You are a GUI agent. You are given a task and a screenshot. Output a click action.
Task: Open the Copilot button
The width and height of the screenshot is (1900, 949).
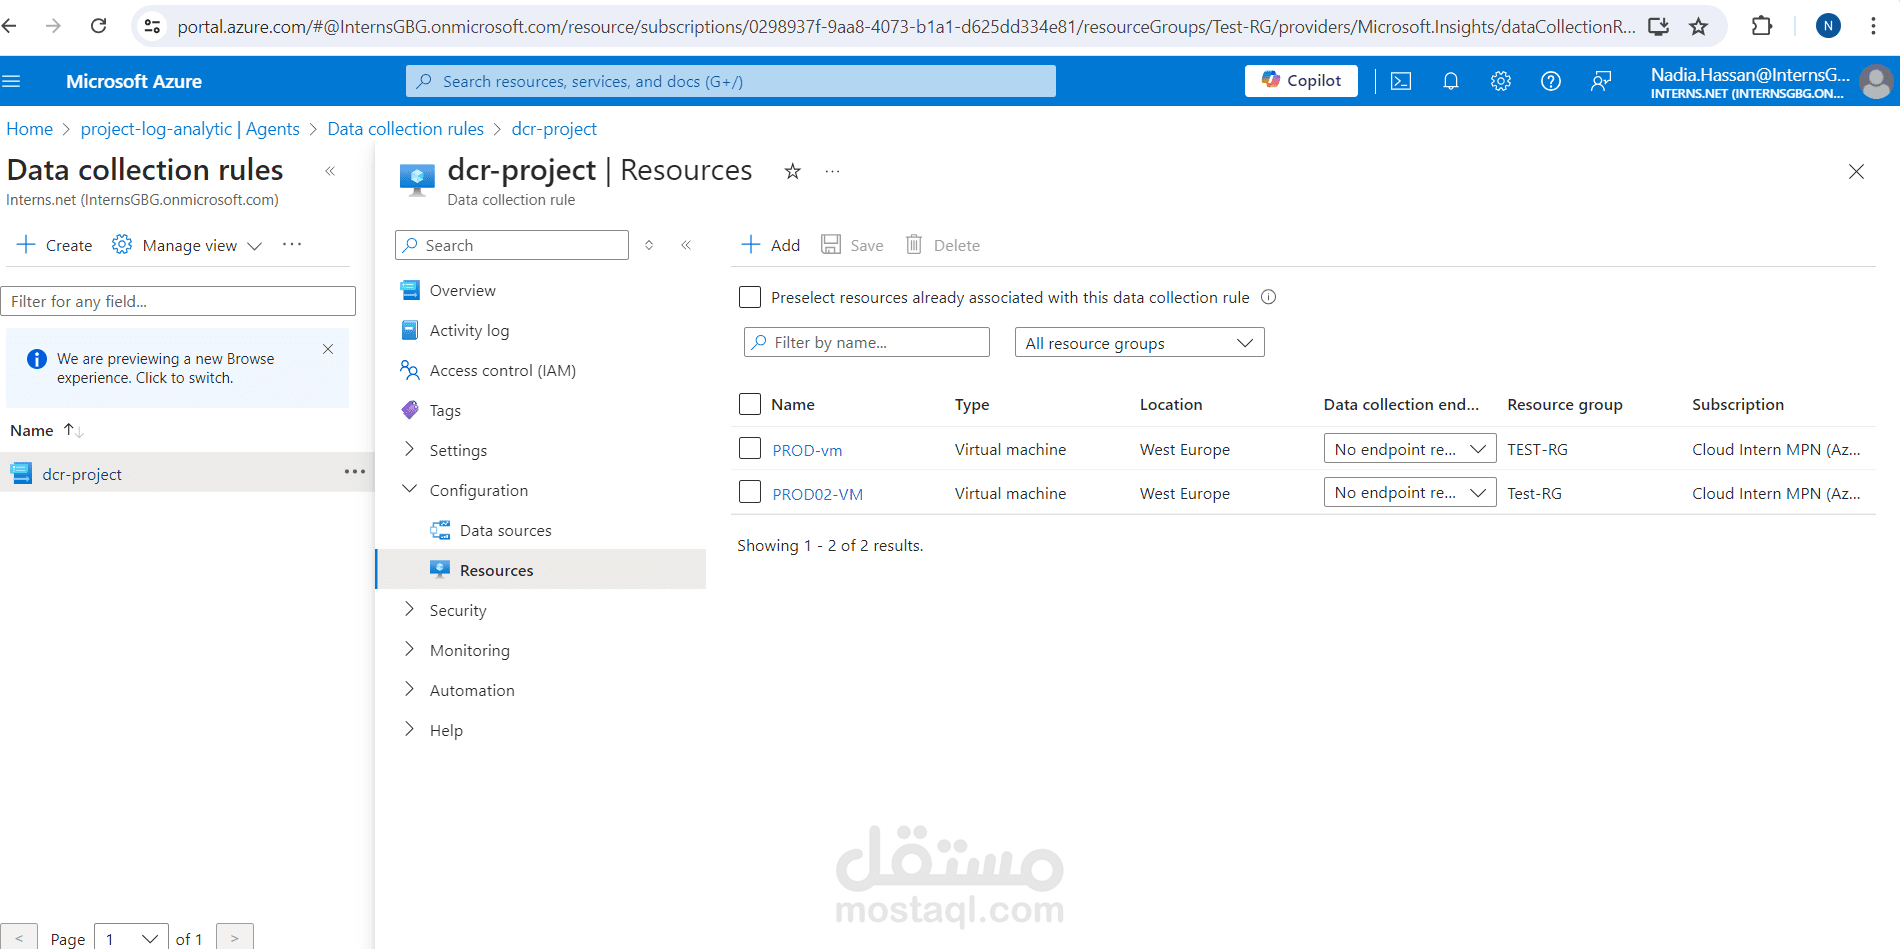pos(1301,81)
